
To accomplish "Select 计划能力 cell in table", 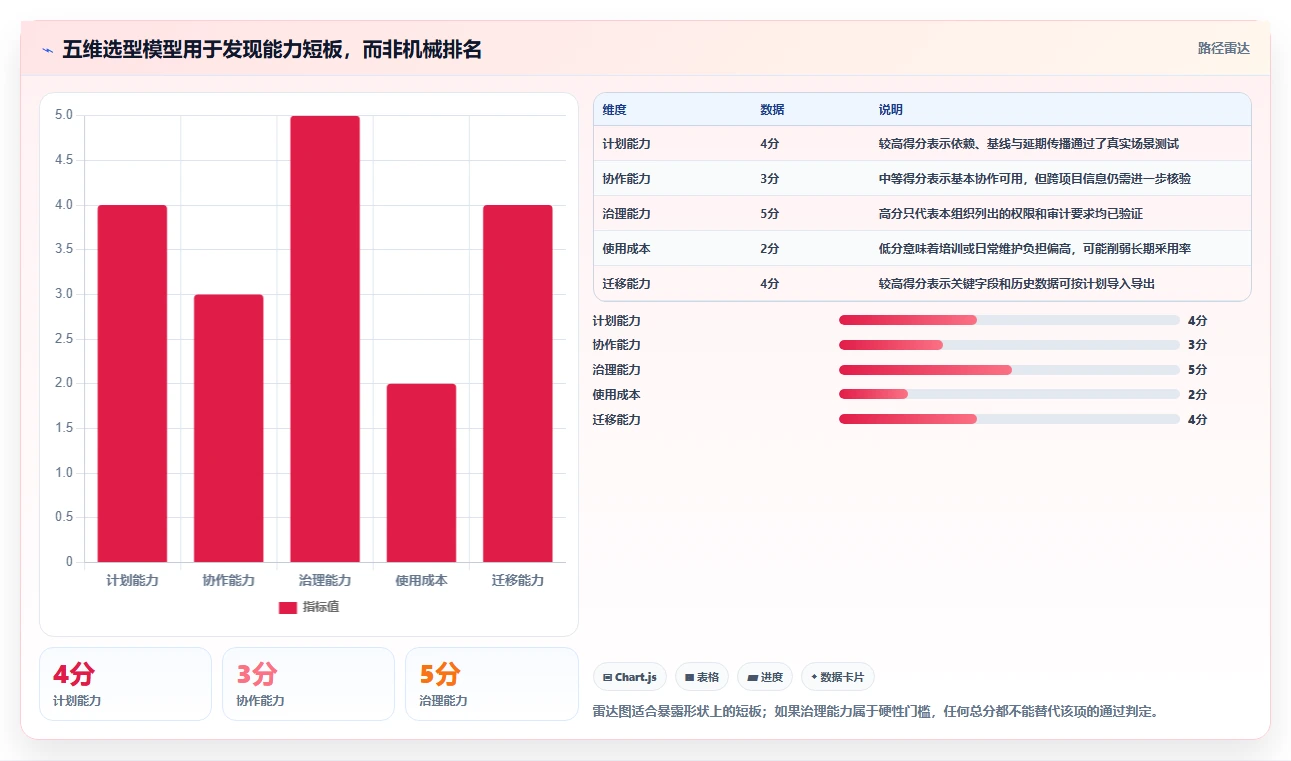I will (x=627, y=144).
